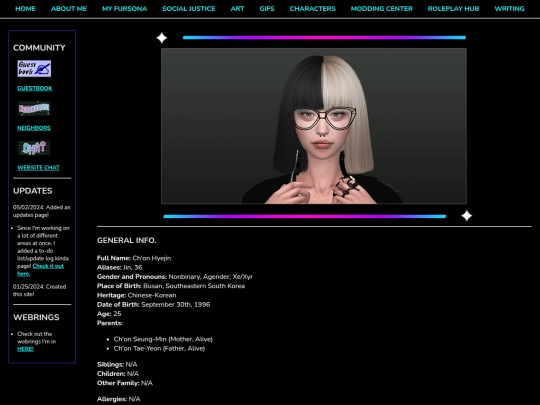Click the character portrait image
This screenshot has height=405, width=540.
314,126
